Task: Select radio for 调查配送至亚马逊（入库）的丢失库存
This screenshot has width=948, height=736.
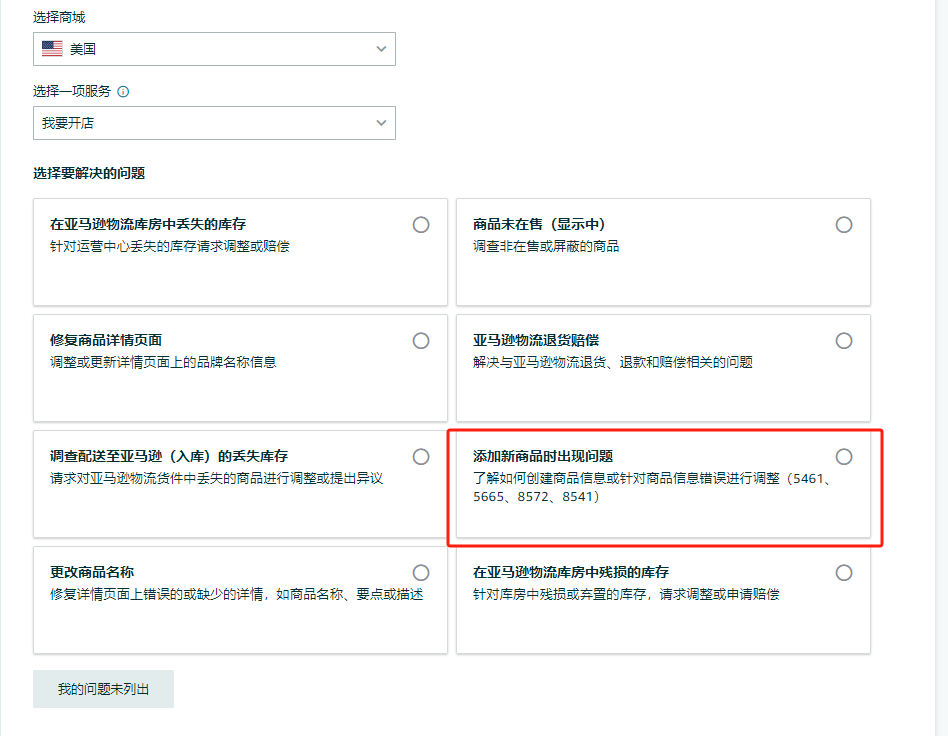Action: point(421,456)
